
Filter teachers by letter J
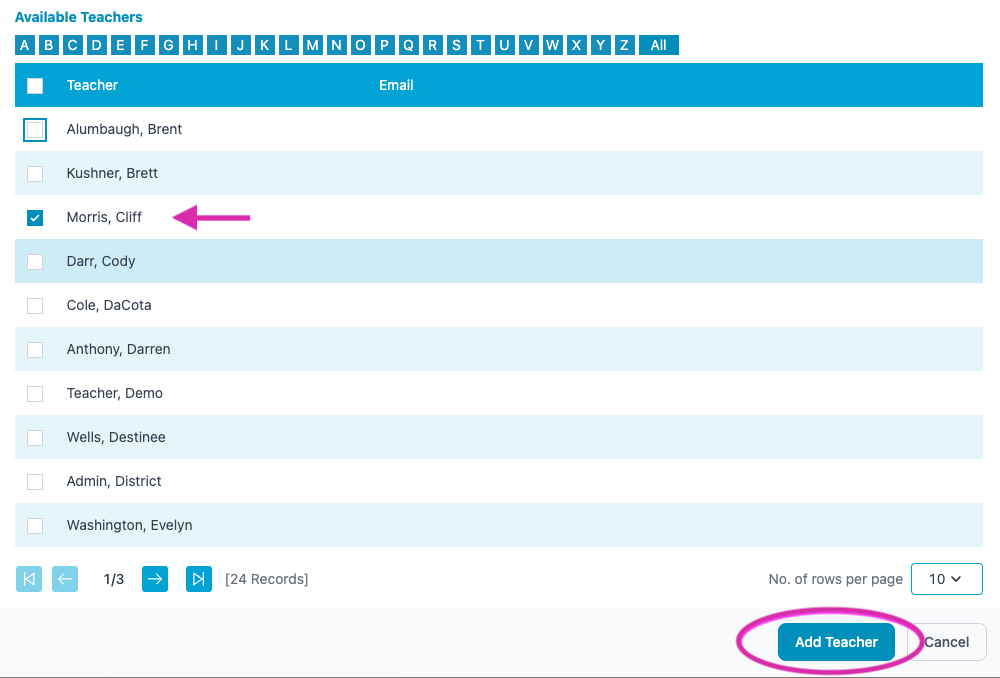coord(240,45)
